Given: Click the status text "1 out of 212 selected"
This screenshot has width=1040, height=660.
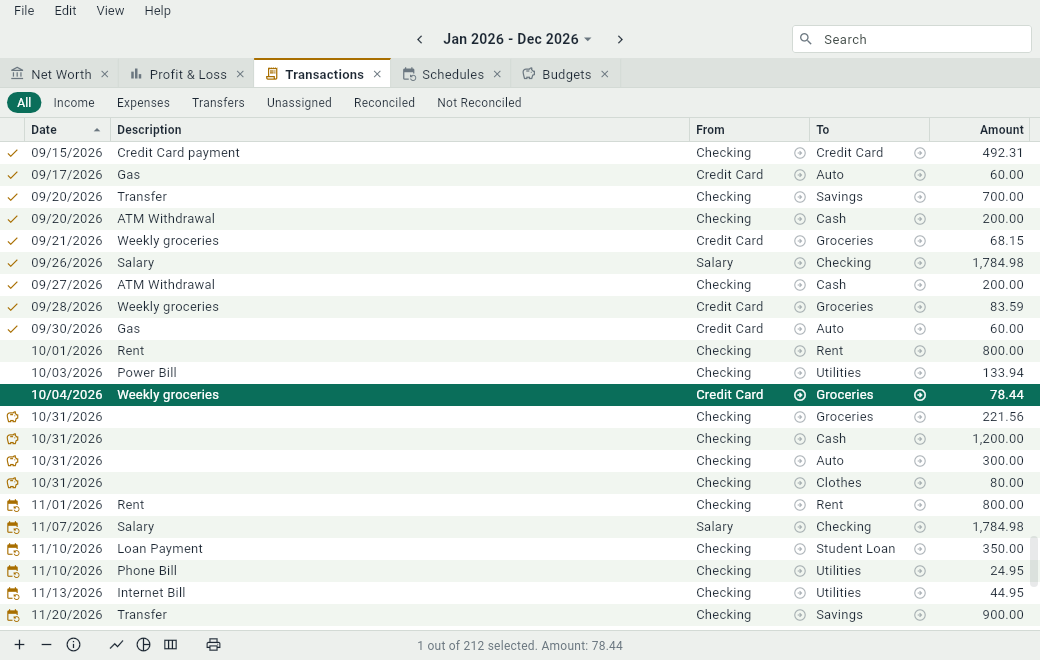Looking at the screenshot, I should [x=477, y=646].
